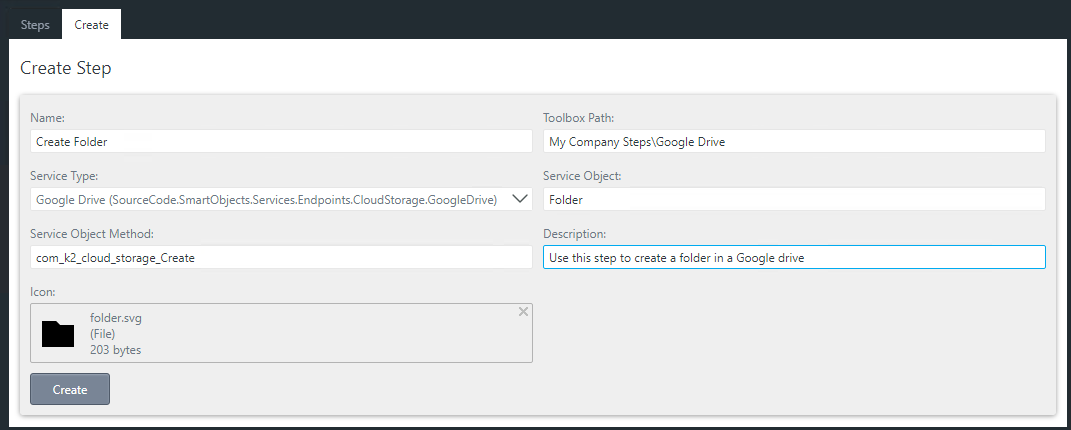Edit the Service Object field with Folder
1071x430 pixels.
[793, 199]
